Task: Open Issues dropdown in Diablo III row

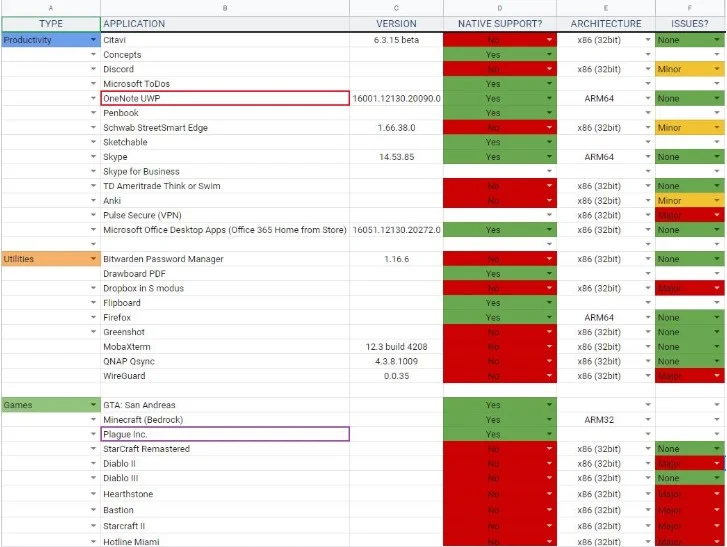Action: [717, 478]
